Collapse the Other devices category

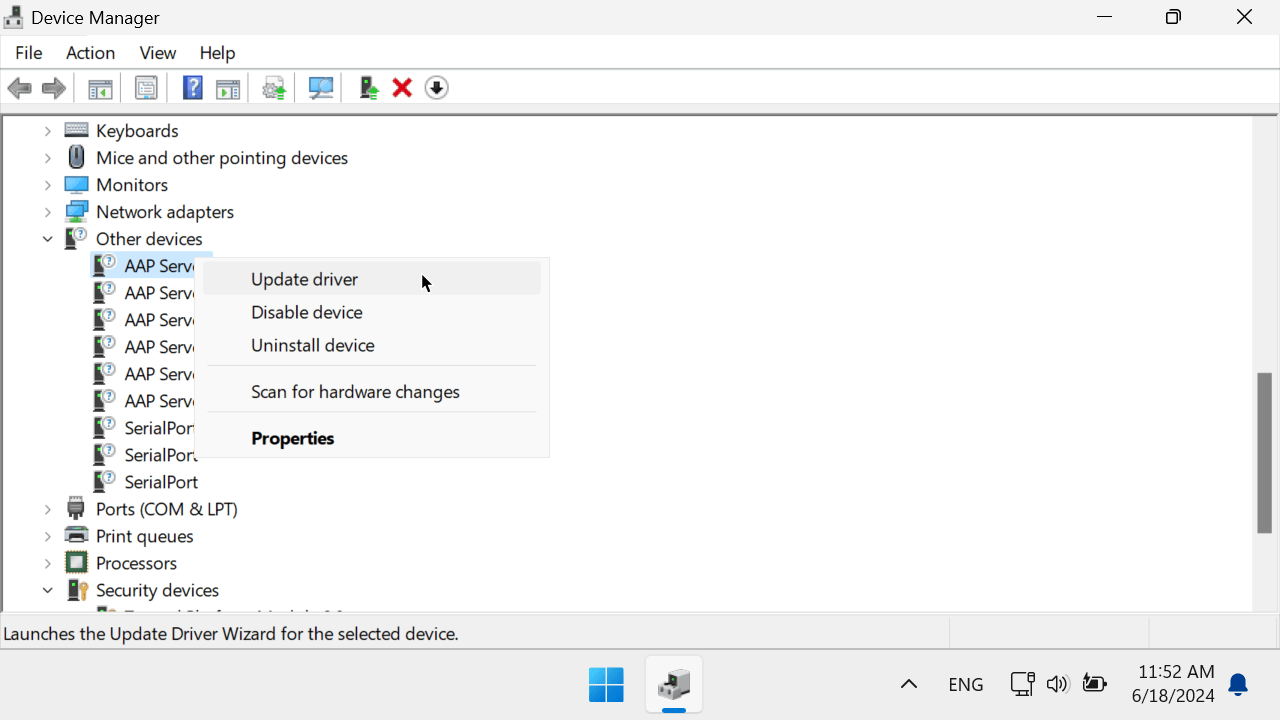[x=47, y=239]
